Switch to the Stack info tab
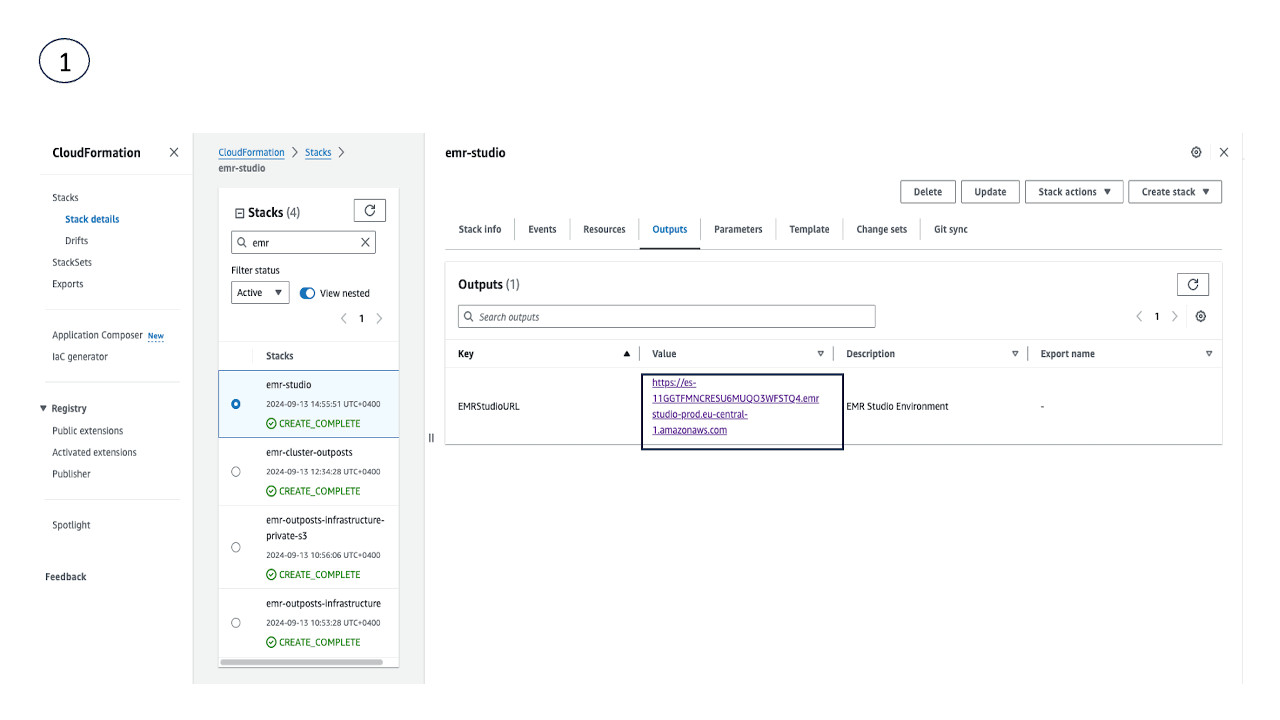This screenshot has width=1280, height=720. [480, 229]
